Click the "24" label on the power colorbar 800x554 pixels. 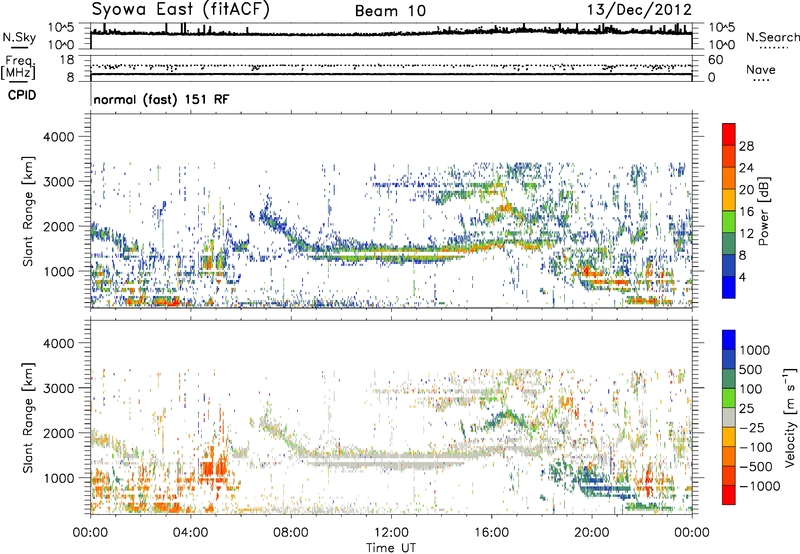(x=746, y=168)
